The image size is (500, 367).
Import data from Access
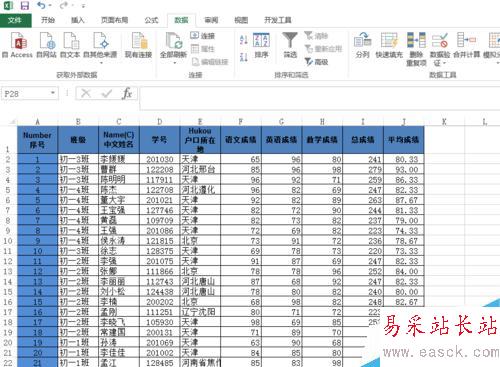(17, 45)
